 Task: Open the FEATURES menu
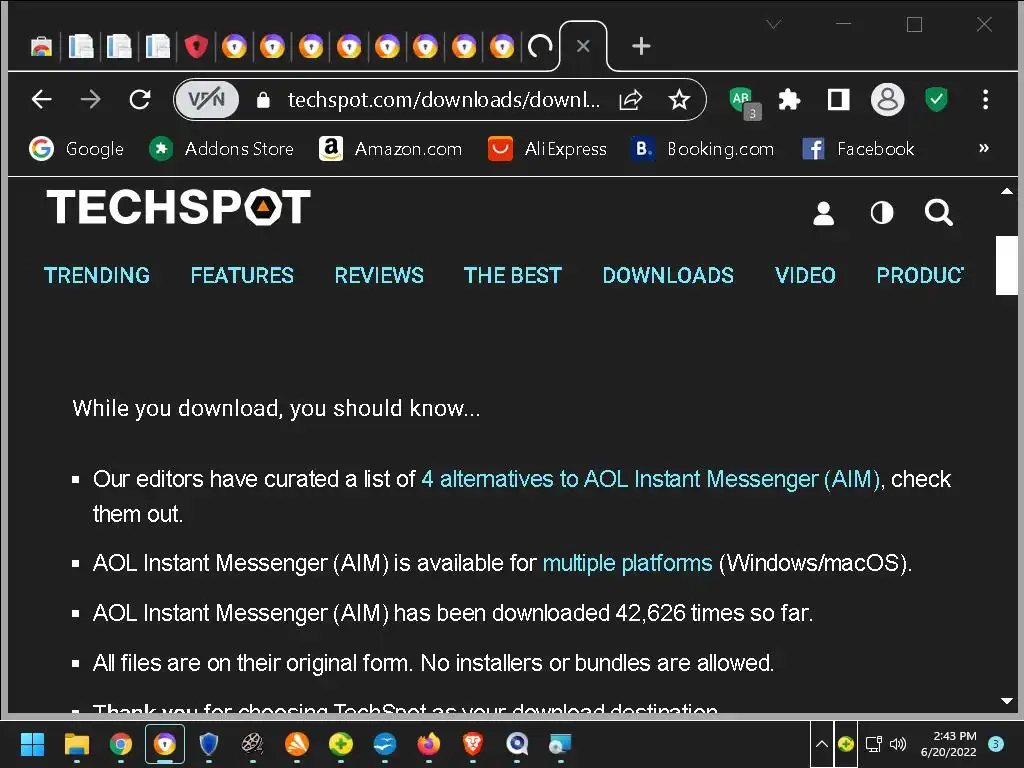(x=242, y=276)
